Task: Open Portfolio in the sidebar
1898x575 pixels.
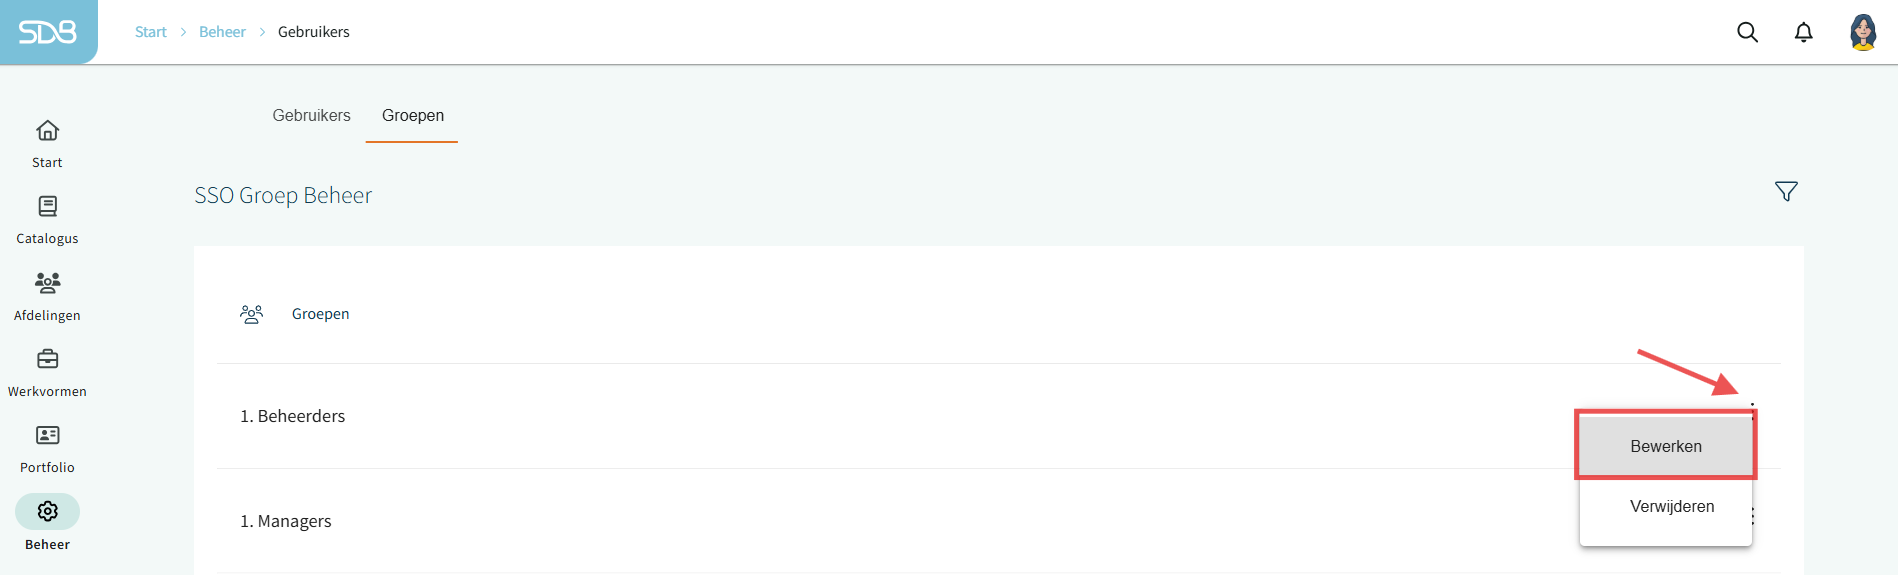Action: (x=47, y=448)
